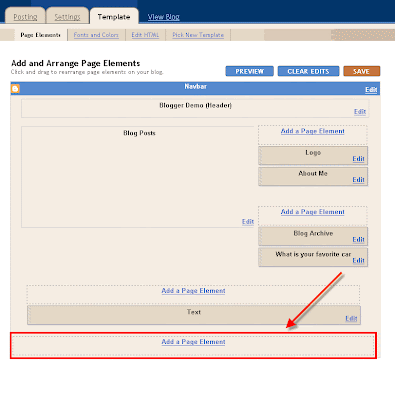Click the 'Add and Arrange Page Elements' heading

[76, 63]
